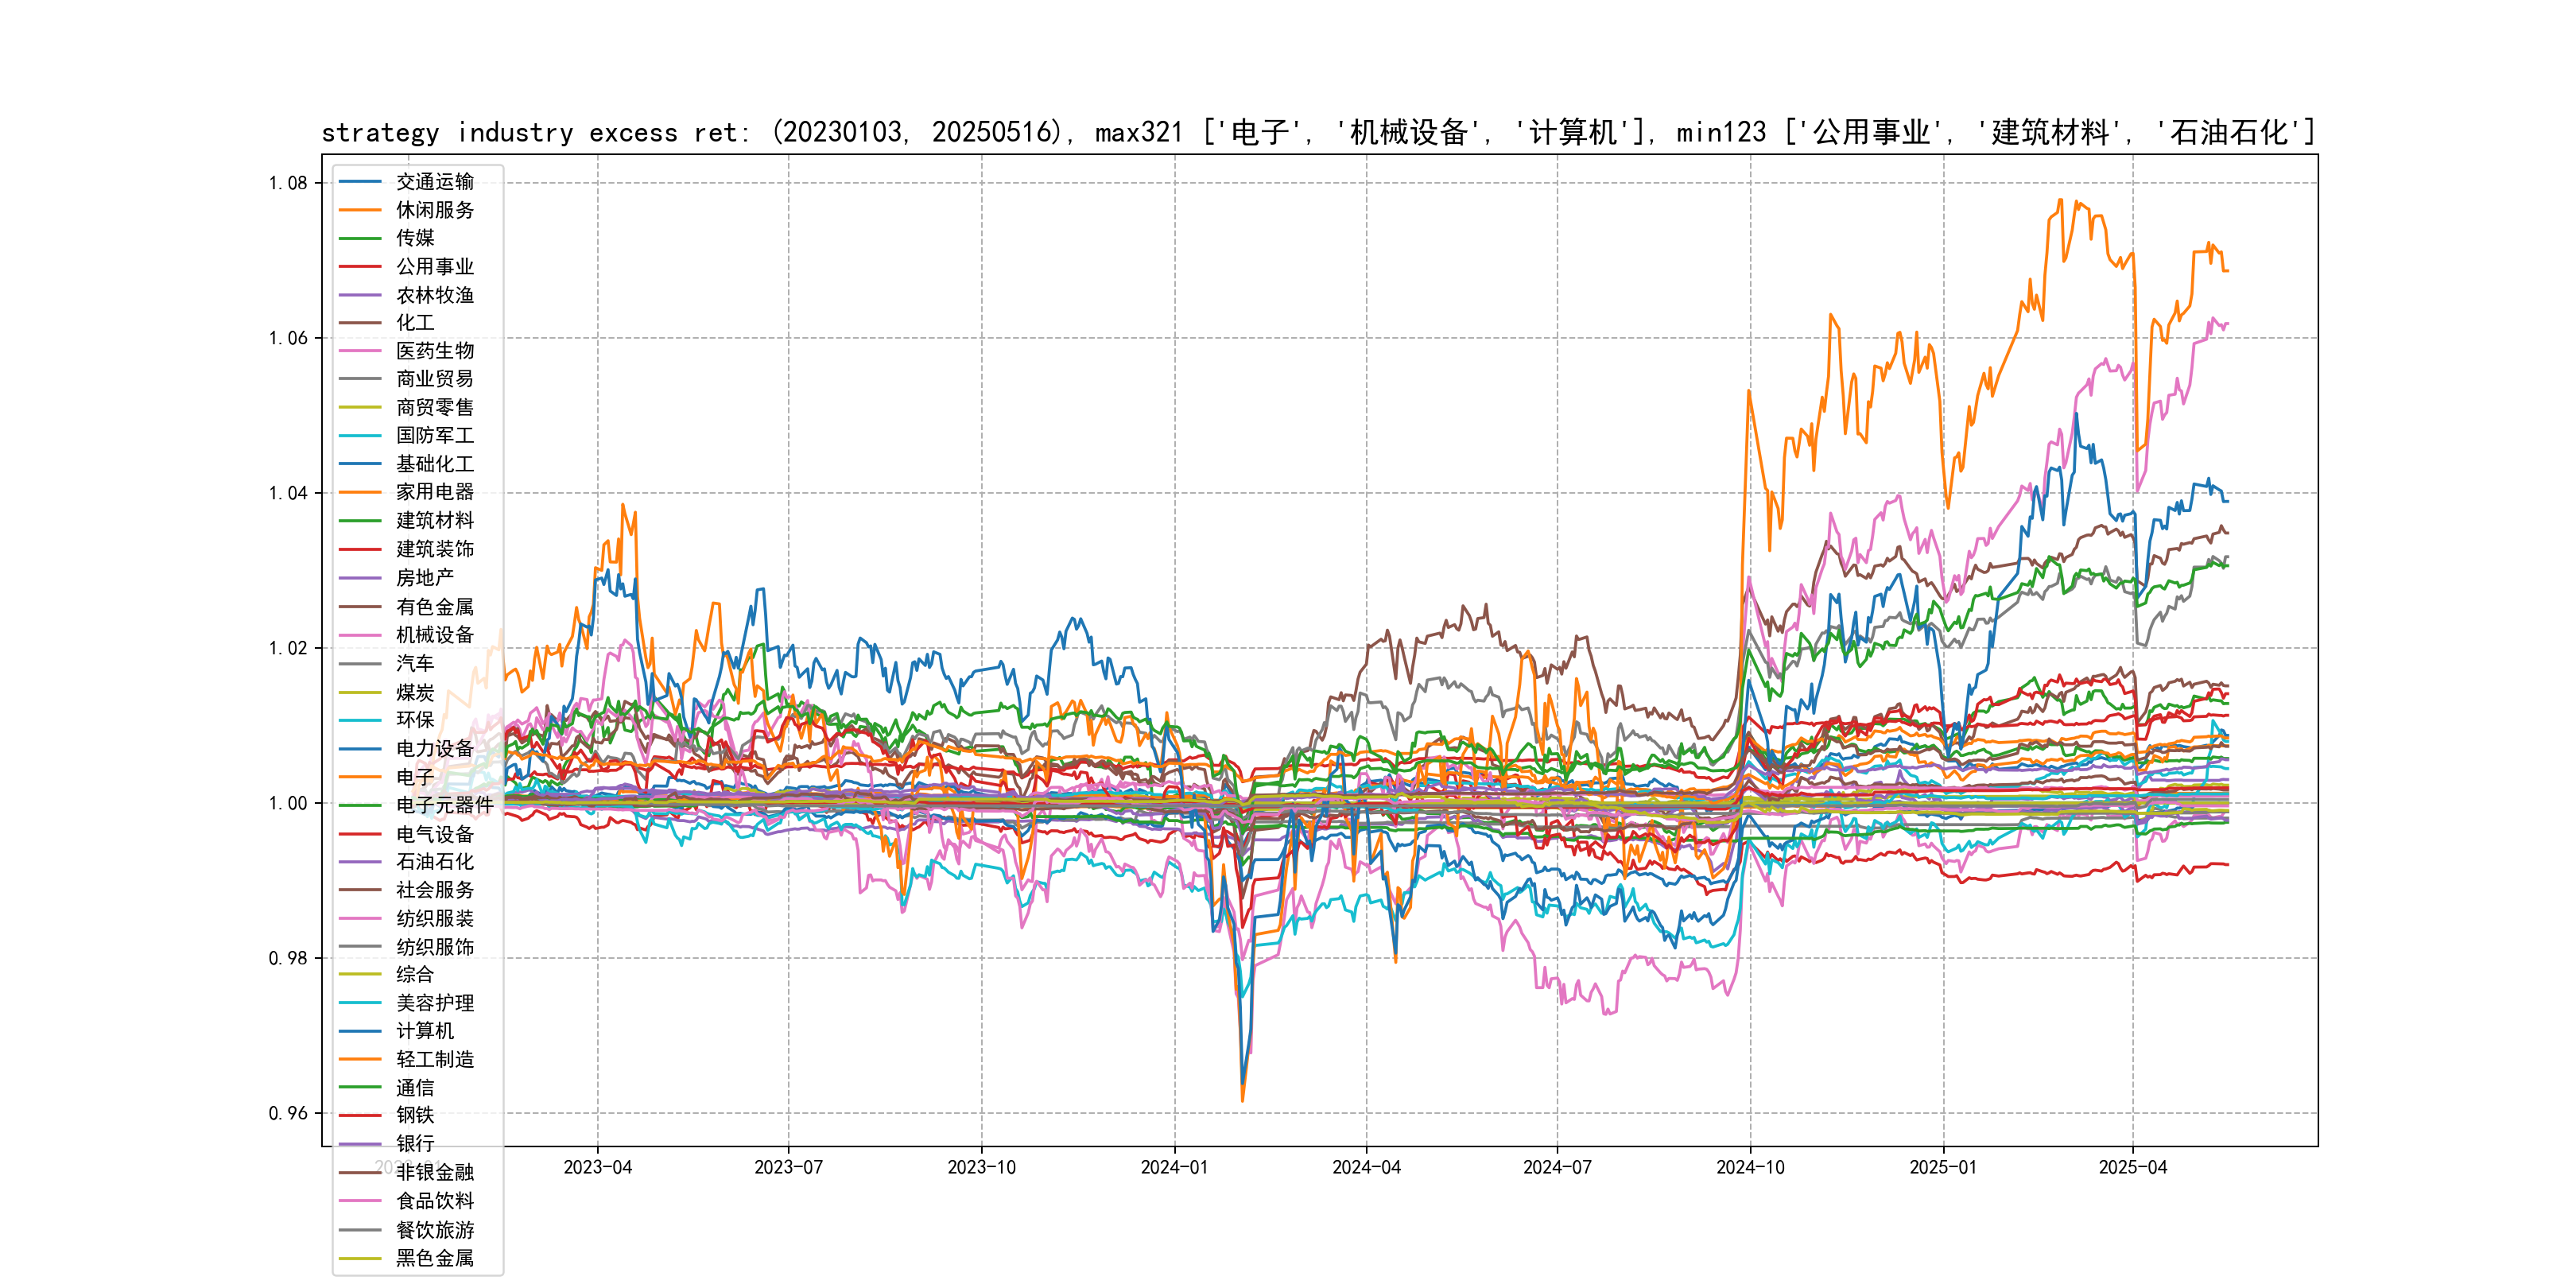Viewport: 2576px width, 1288px height.
Task: Click the 石油石化 legend color swatch
Action: [360, 862]
